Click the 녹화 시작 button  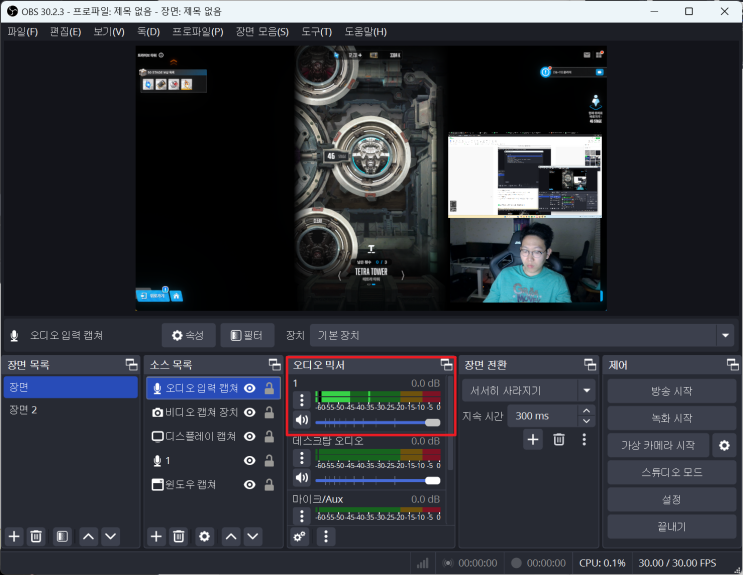coord(670,418)
